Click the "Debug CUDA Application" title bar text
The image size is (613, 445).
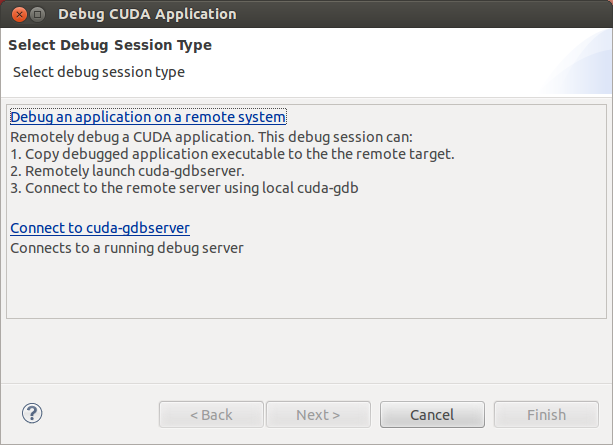[147, 15]
